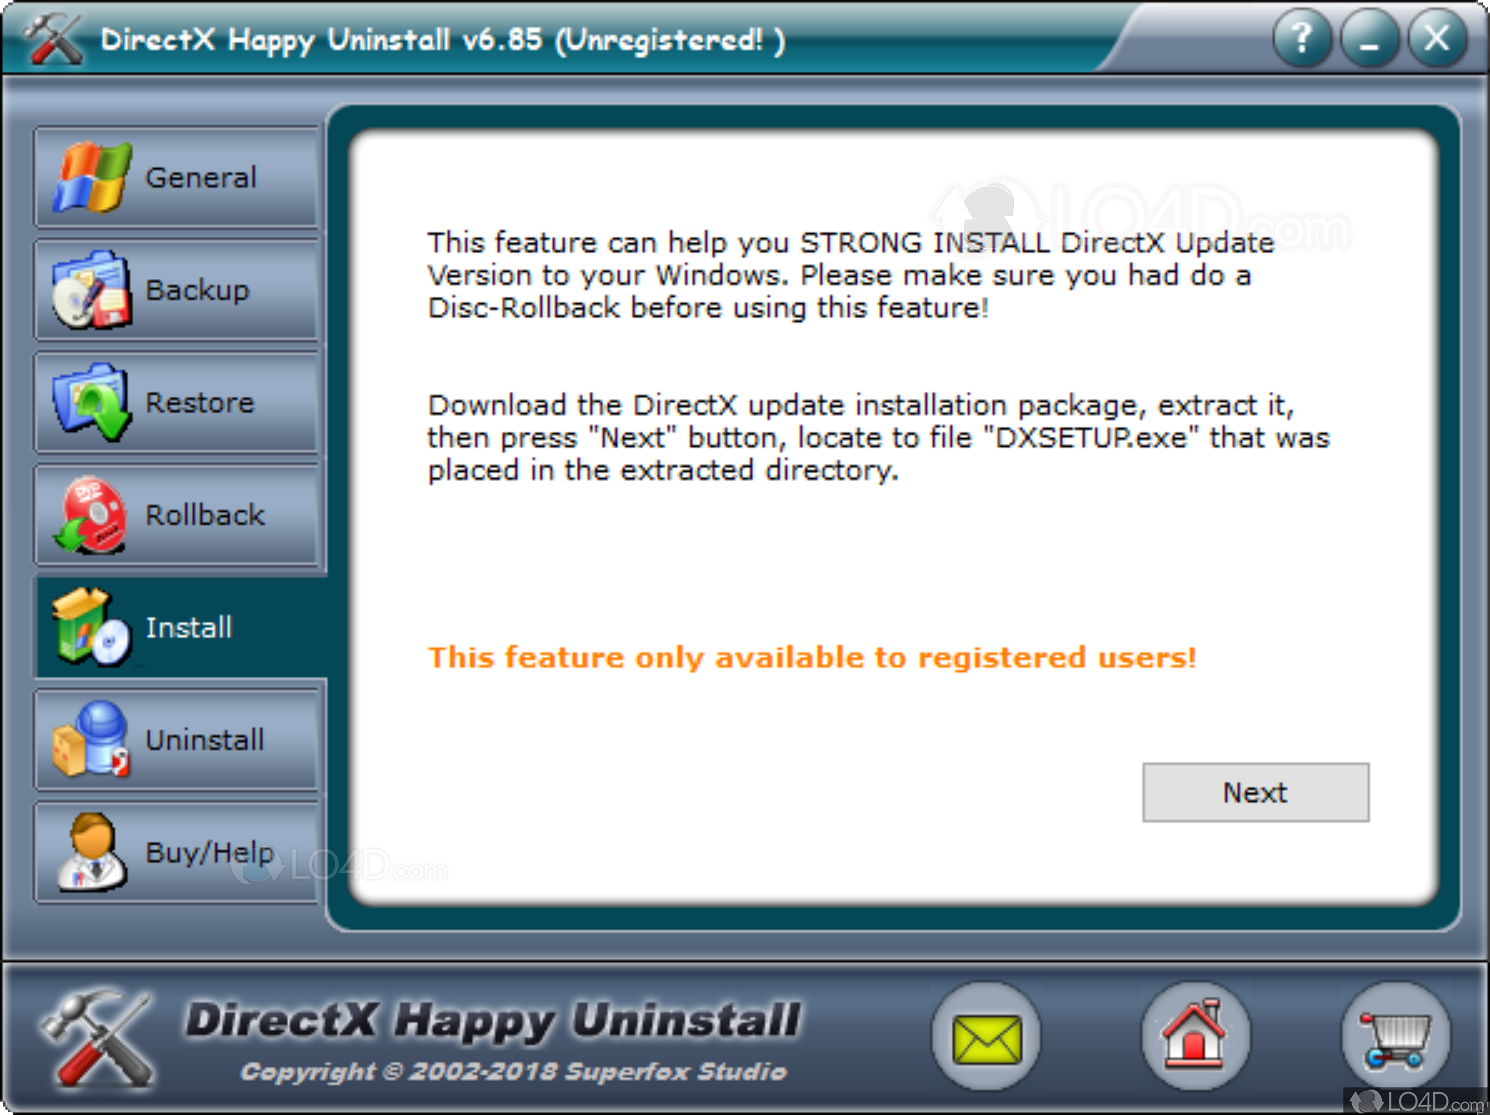Open the homepage via house icon

1196,1037
